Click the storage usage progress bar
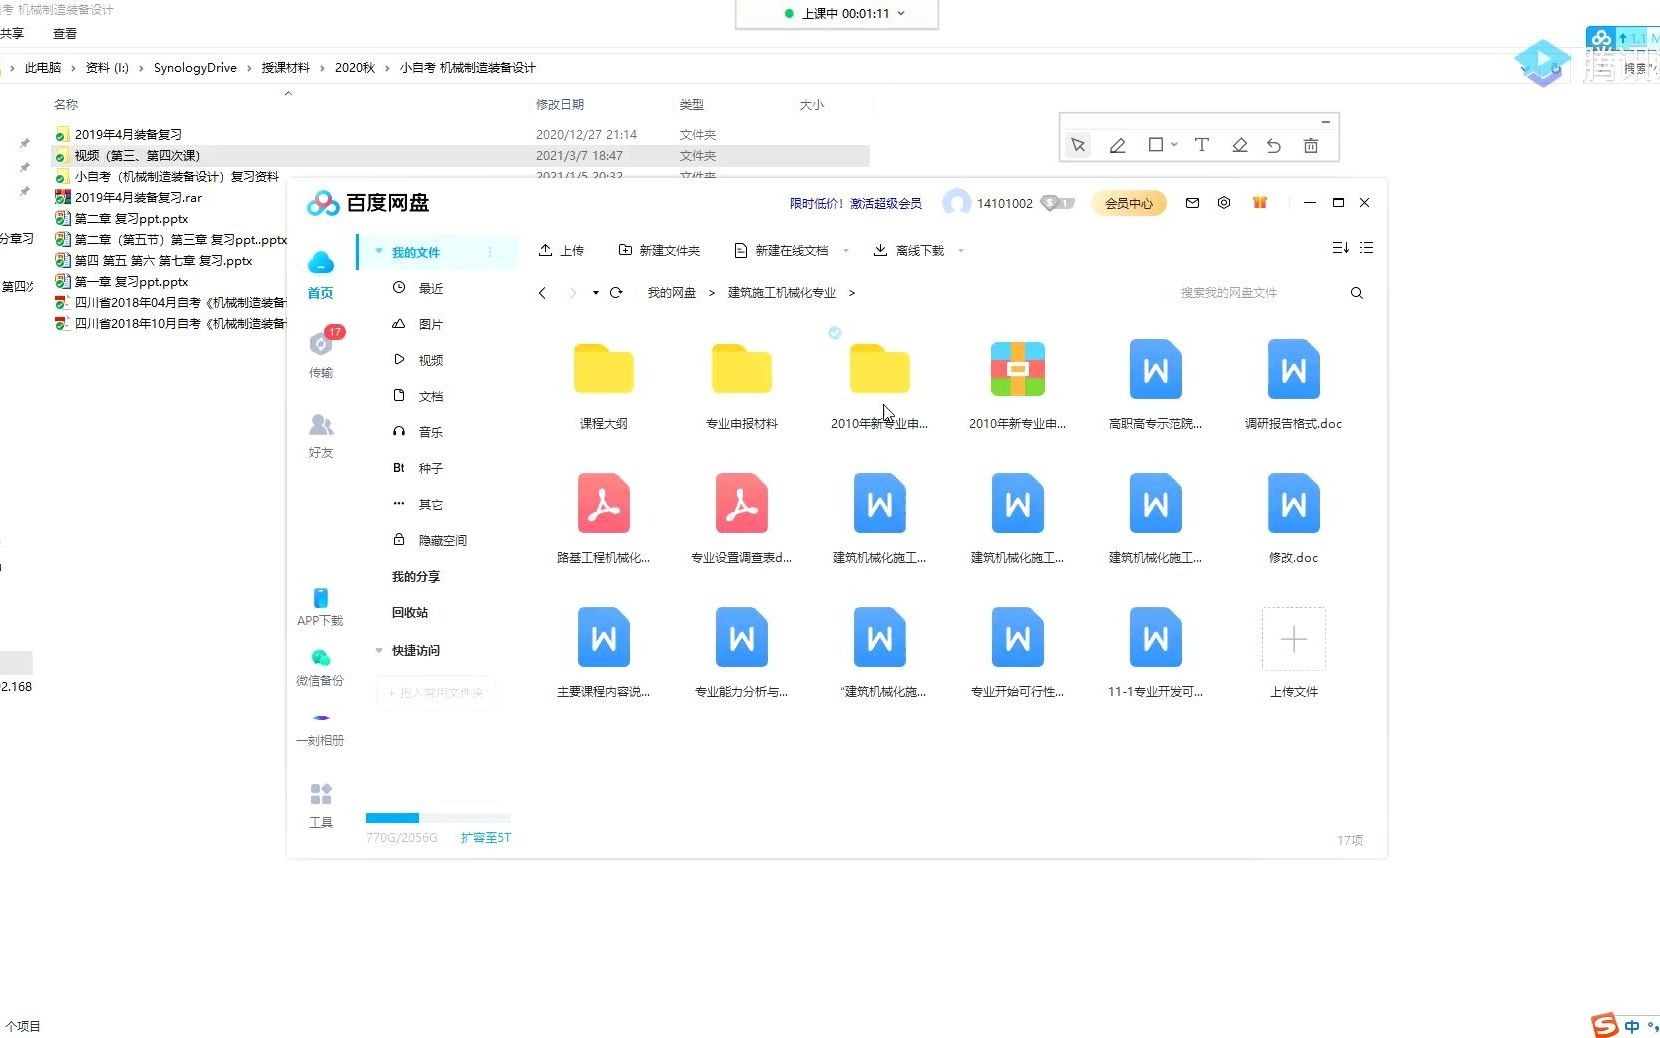Screen dimensions: 1660x1038 tap(438, 818)
